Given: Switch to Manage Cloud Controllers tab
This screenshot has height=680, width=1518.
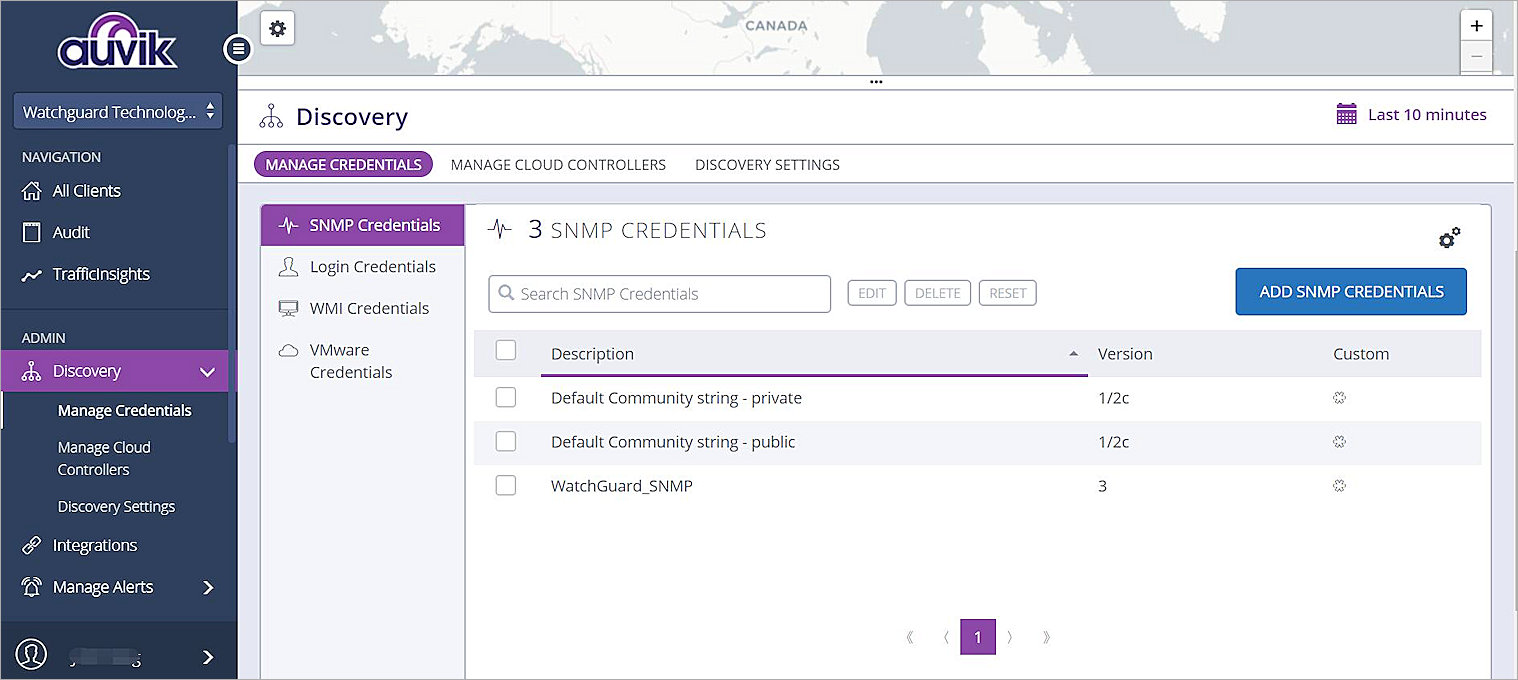Looking at the screenshot, I should (x=558, y=165).
